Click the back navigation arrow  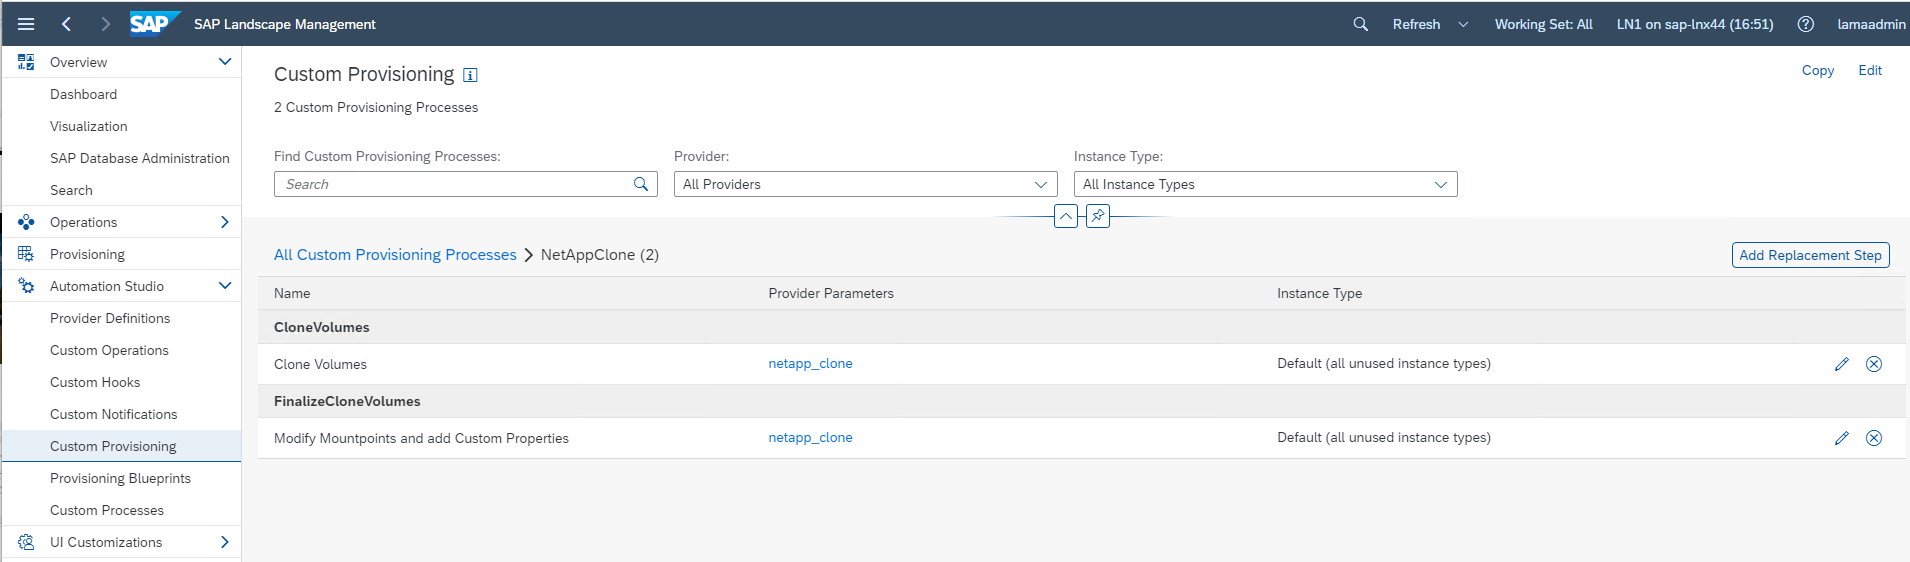click(66, 24)
